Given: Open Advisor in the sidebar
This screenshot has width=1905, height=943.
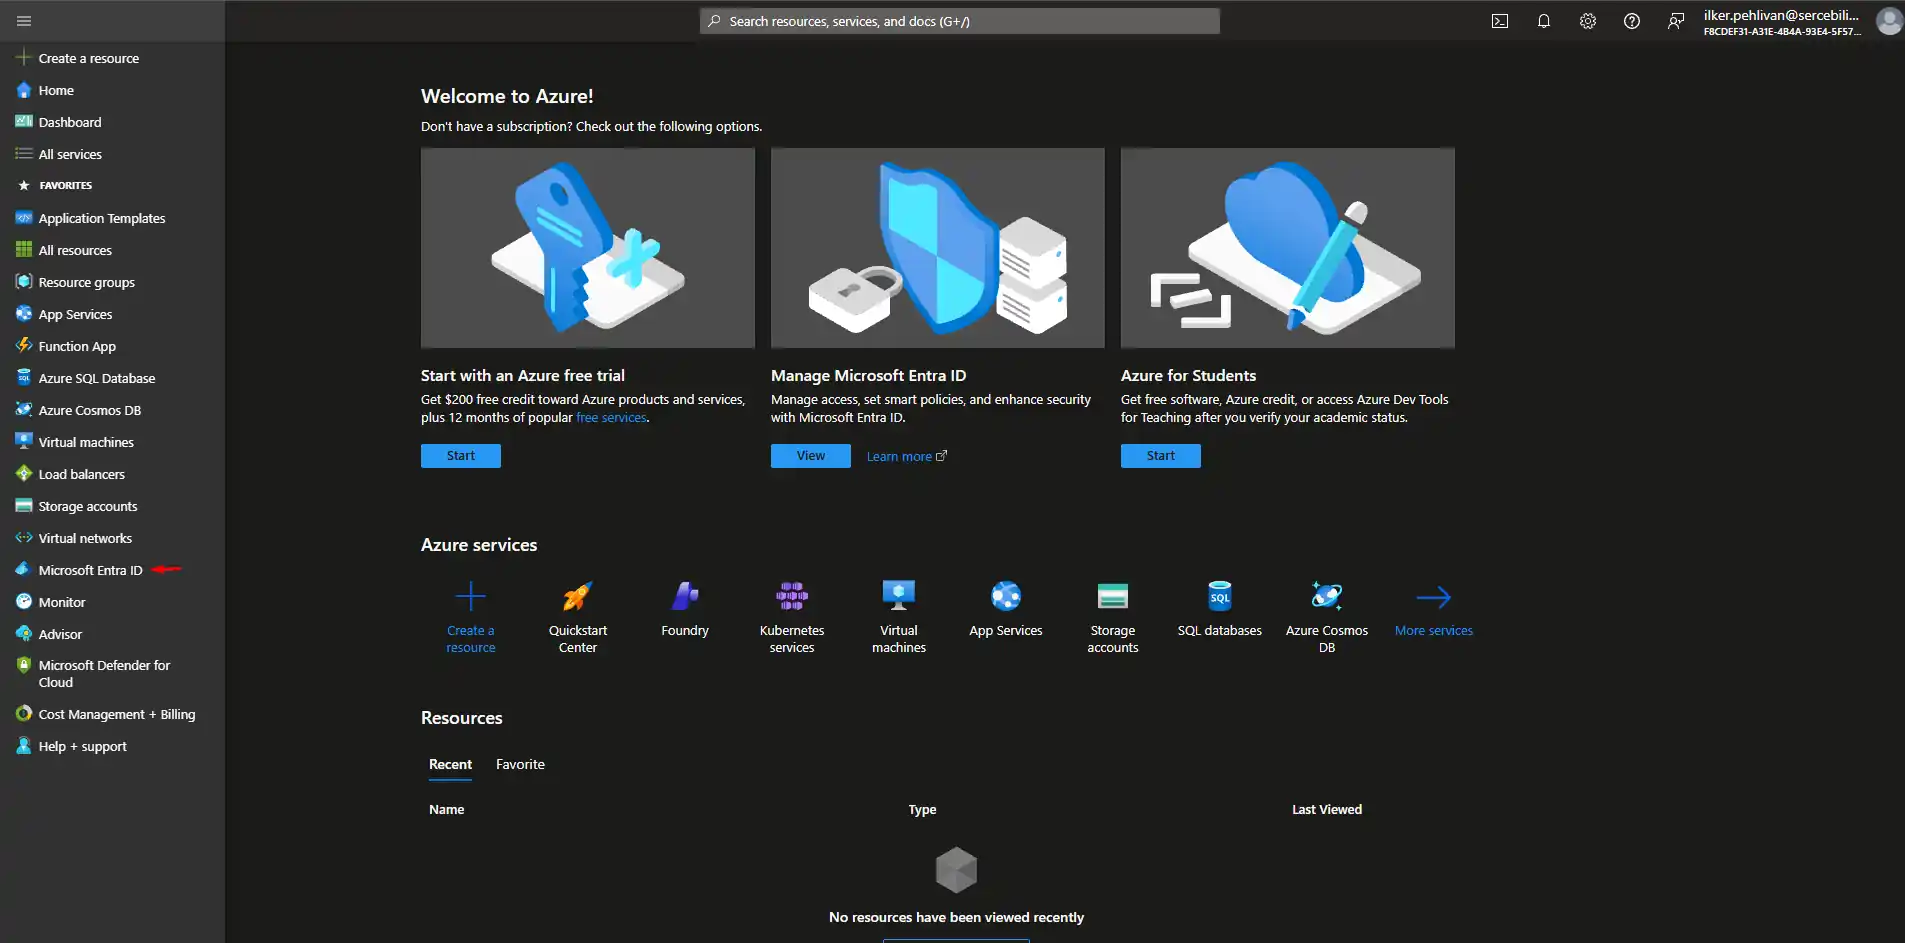Looking at the screenshot, I should [60, 634].
